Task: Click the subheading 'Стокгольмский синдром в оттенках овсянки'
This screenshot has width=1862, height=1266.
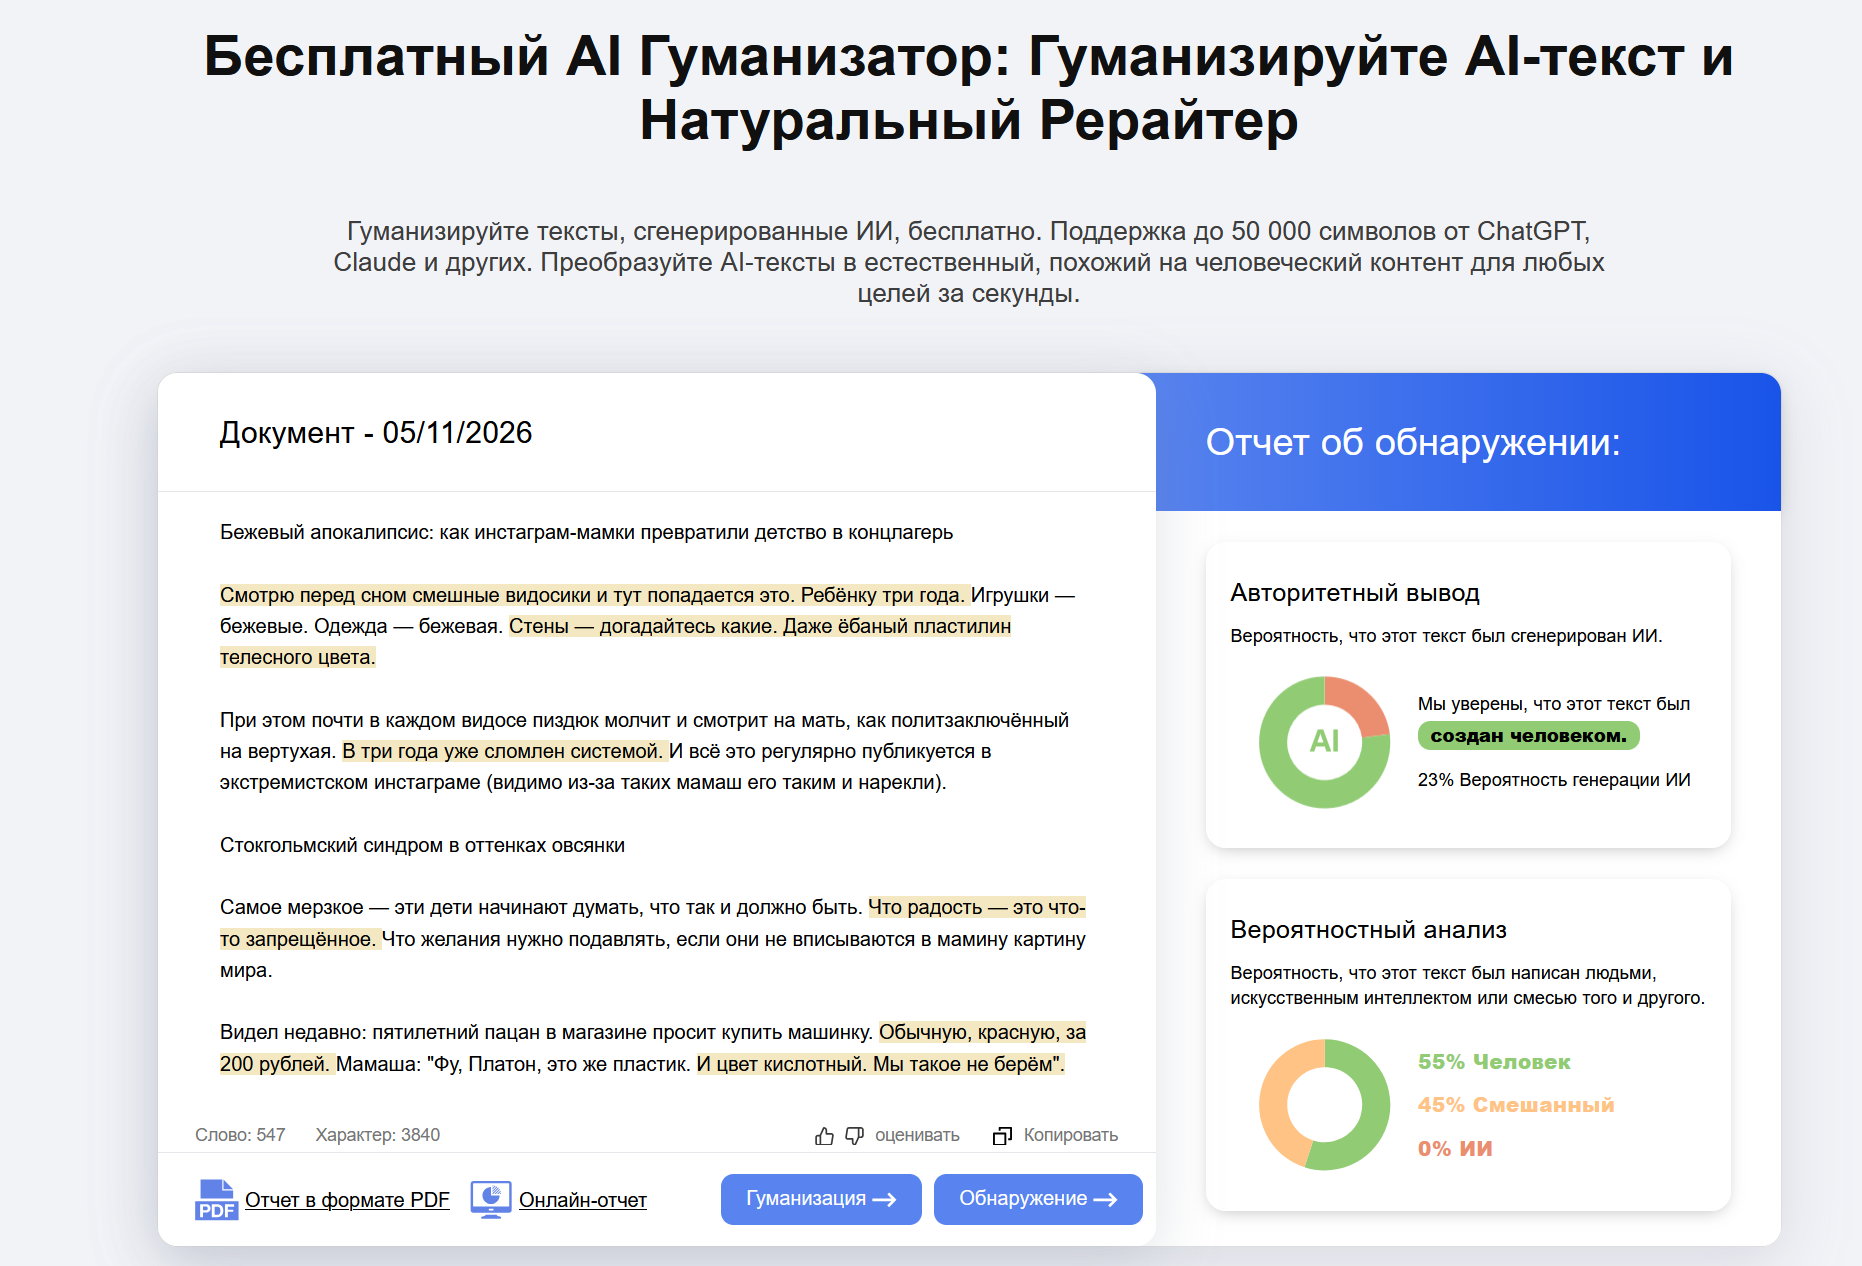Action: (422, 845)
